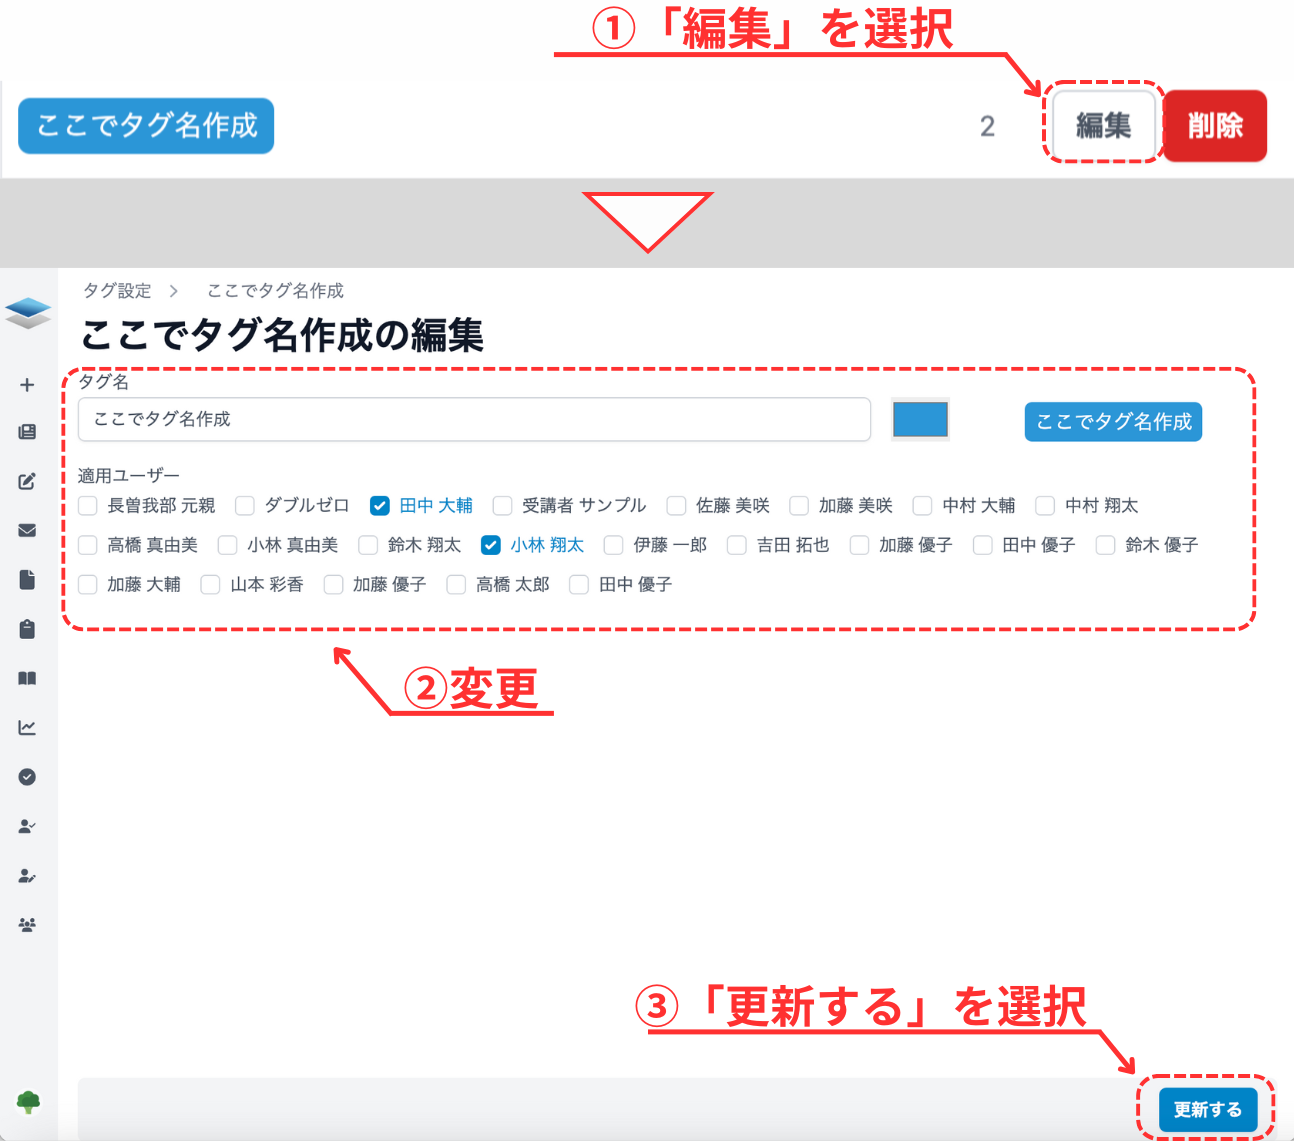Click the 削除 delete button
Screen dimensions: 1294x1141
point(1215,125)
